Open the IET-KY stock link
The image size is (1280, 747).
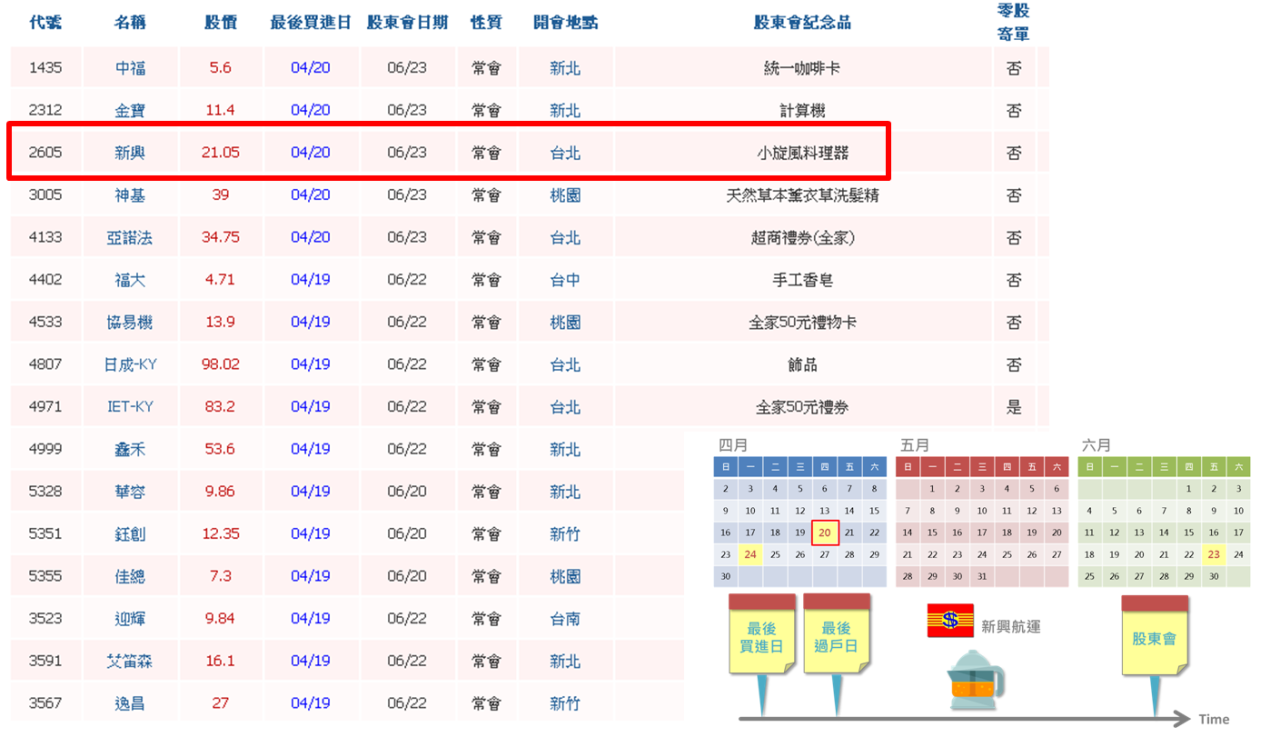(x=130, y=407)
